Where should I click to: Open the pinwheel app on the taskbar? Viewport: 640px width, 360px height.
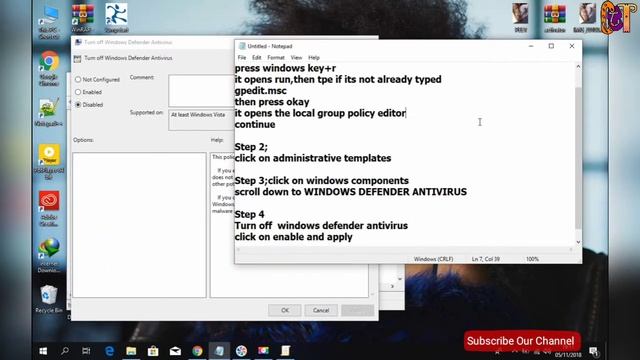click(241, 351)
